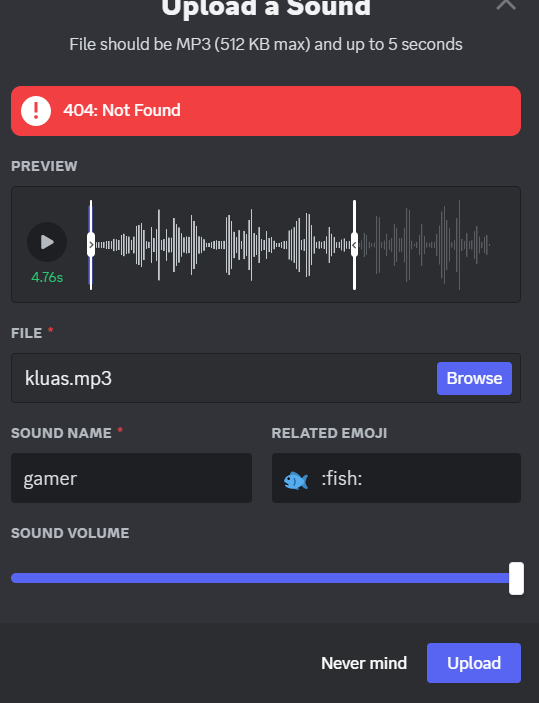Browse for a sound file
This screenshot has height=703, width=539.
(x=474, y=378)
